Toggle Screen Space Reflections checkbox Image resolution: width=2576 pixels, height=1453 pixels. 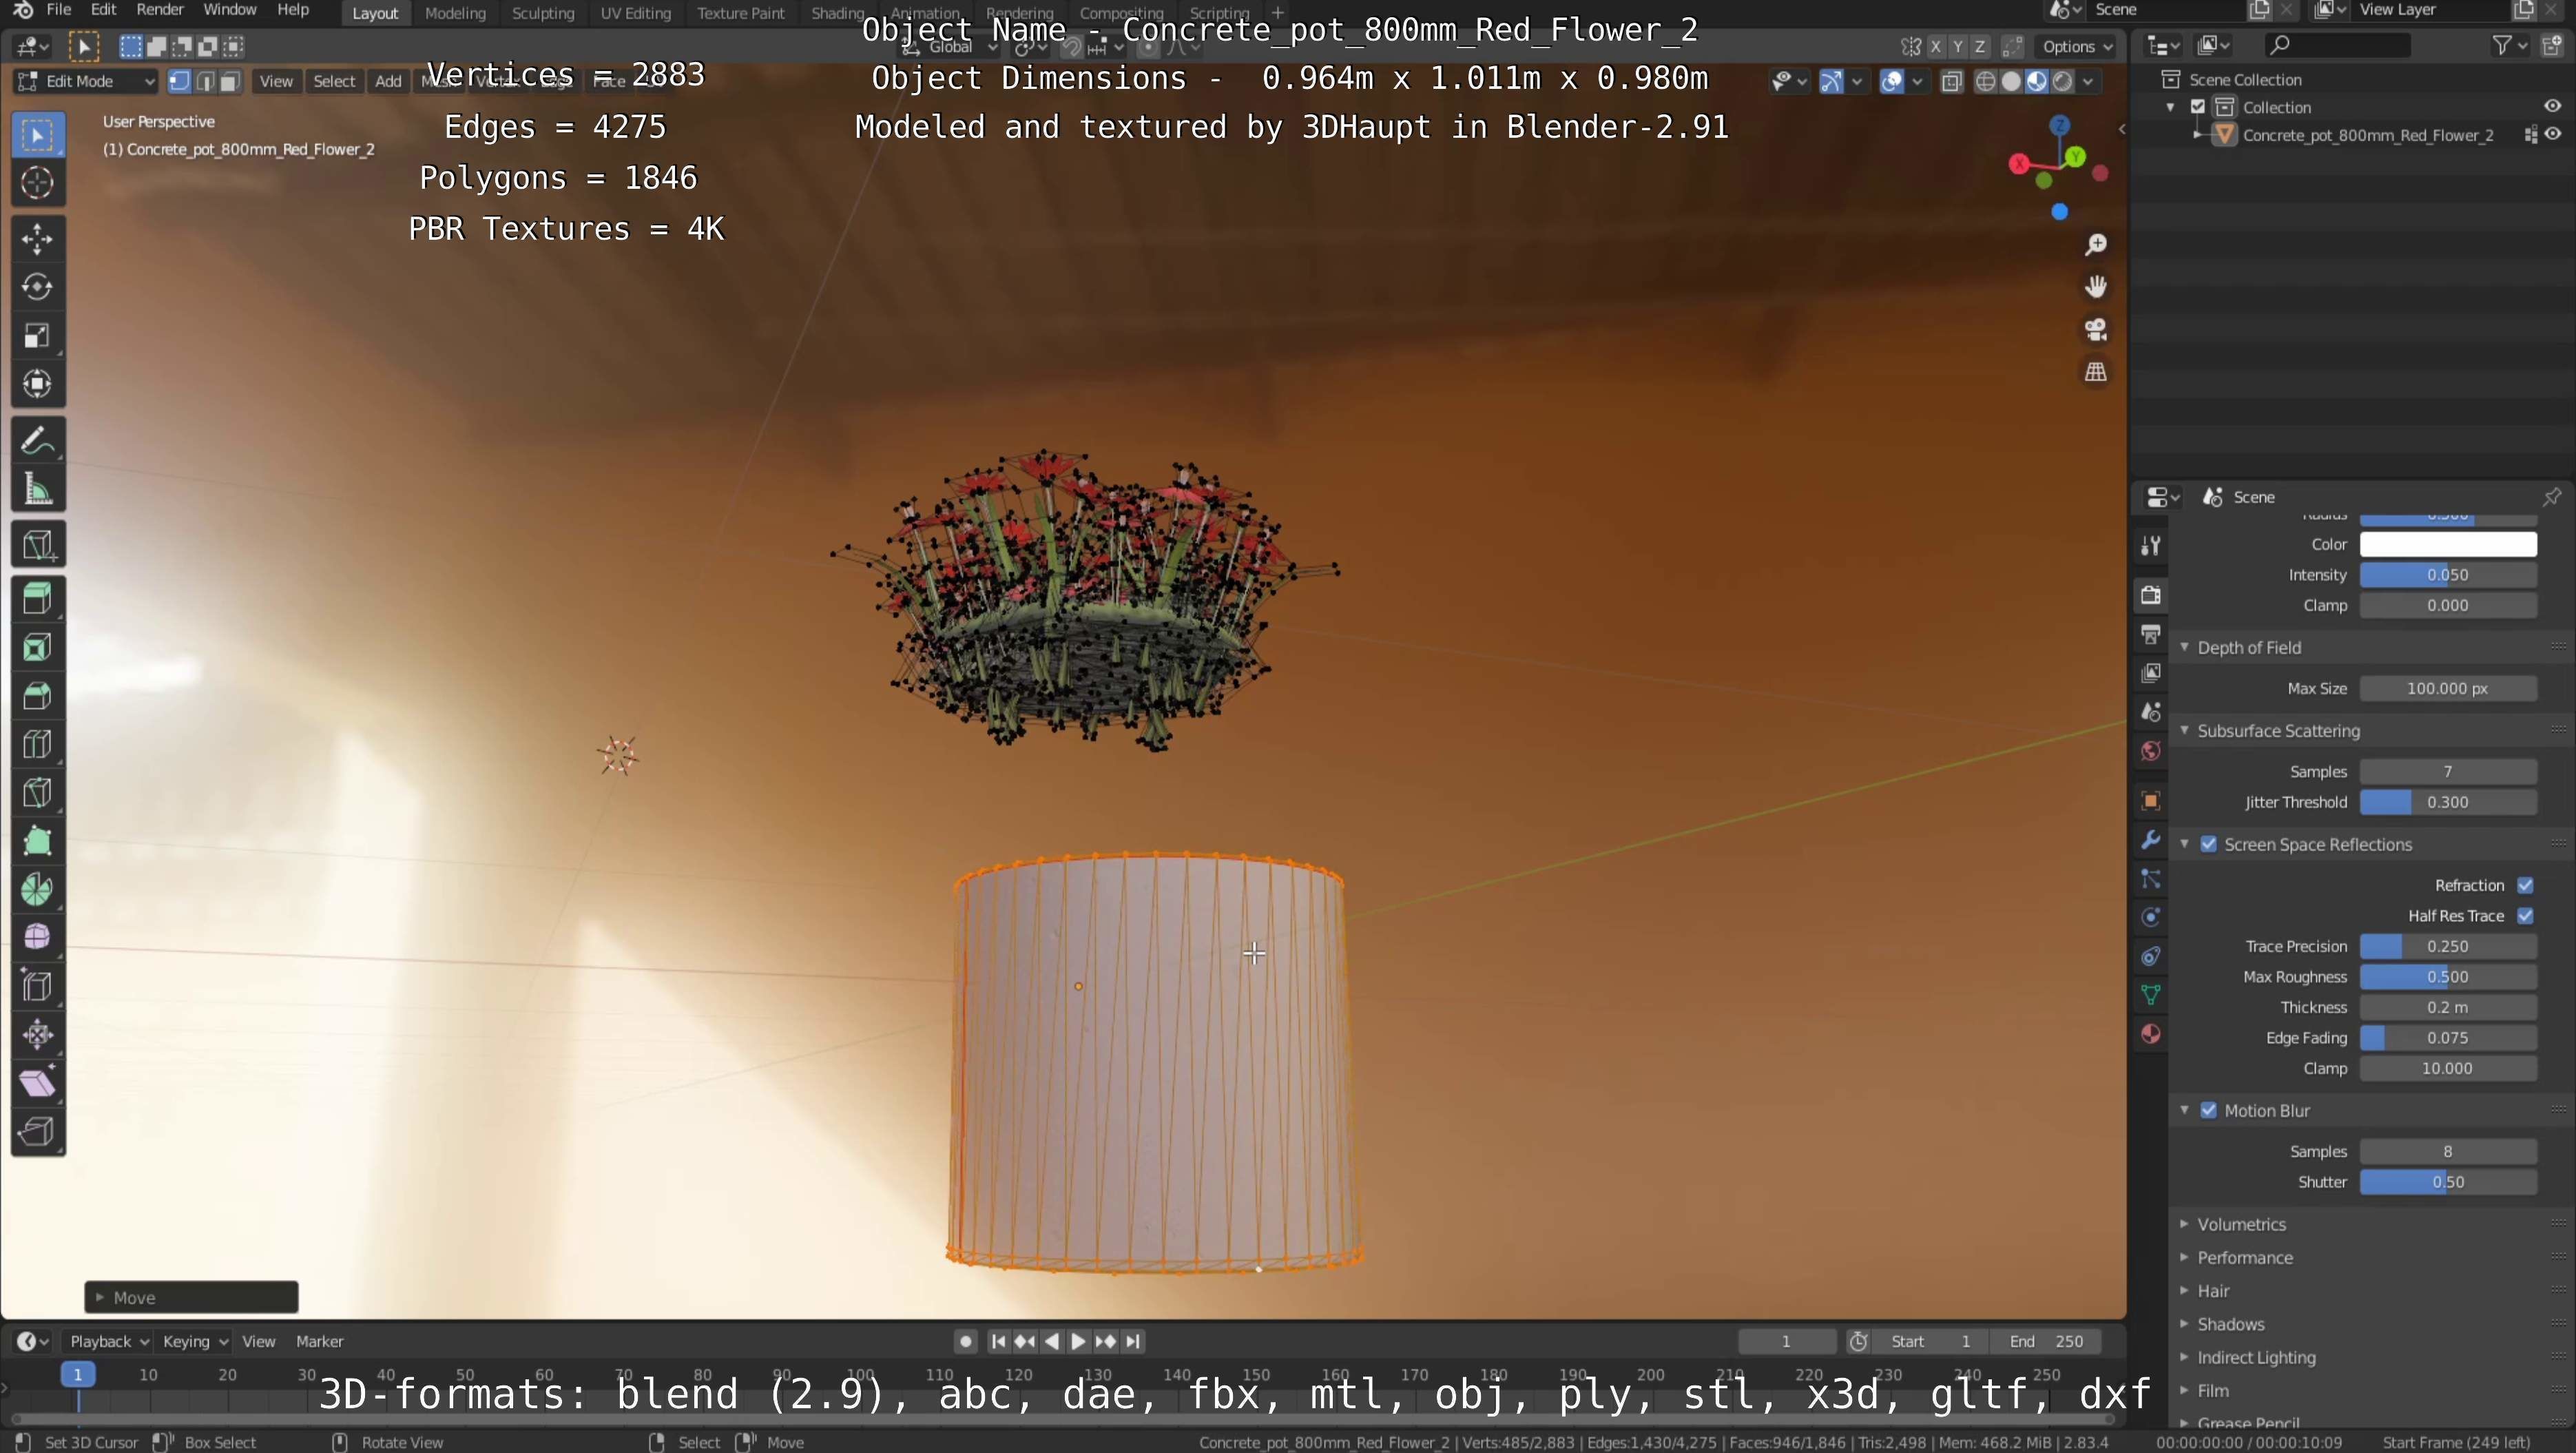pyautogui.click(x=2209, y=845)
